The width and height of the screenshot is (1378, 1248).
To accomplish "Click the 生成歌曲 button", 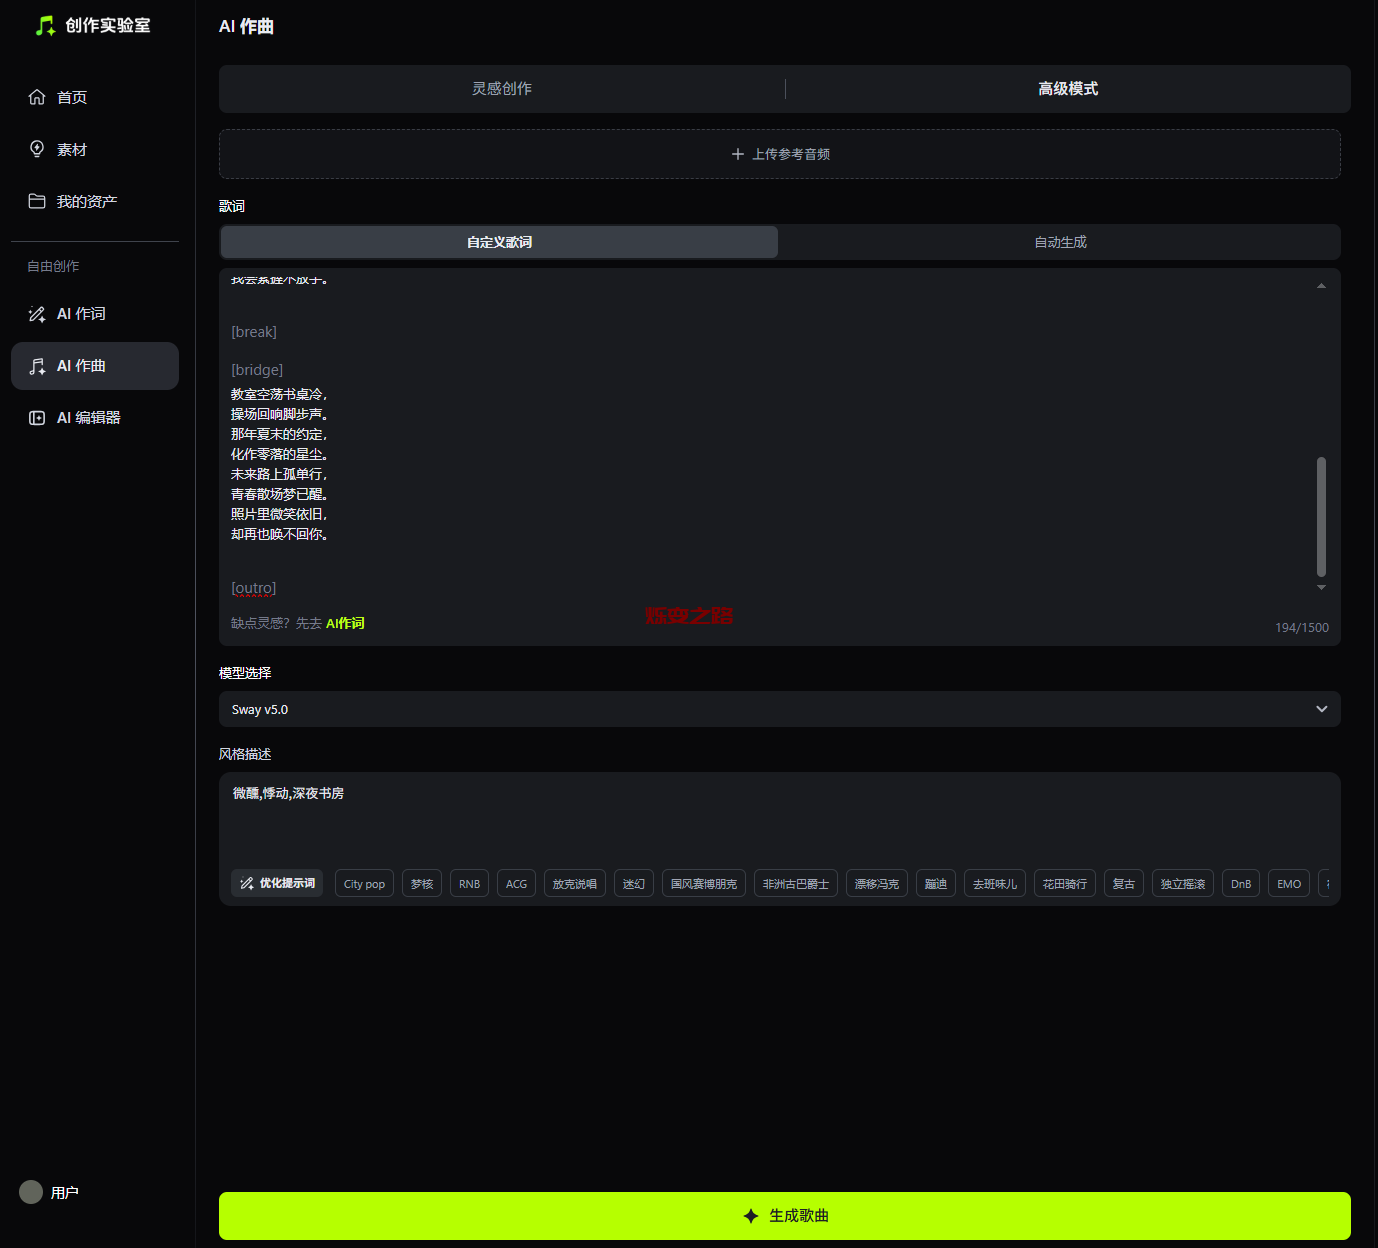I will click(784, 1216).
